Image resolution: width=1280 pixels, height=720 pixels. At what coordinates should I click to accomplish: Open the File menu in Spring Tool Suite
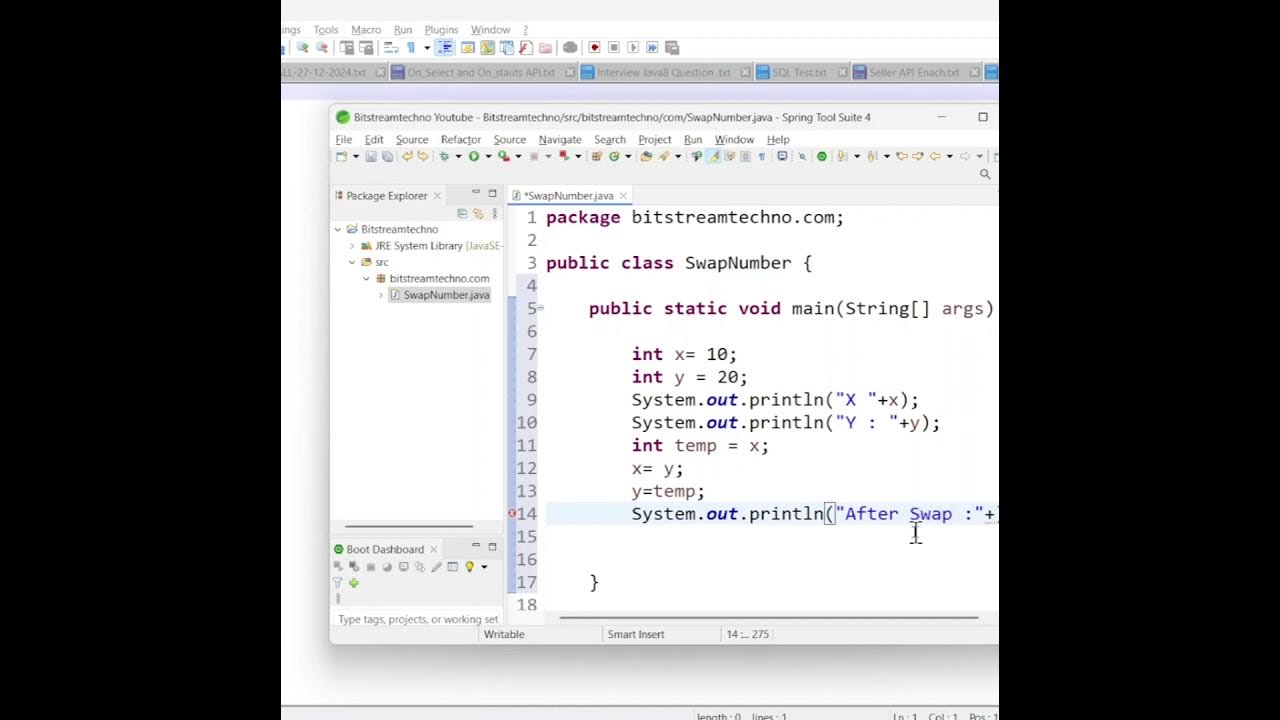[343, 140]
